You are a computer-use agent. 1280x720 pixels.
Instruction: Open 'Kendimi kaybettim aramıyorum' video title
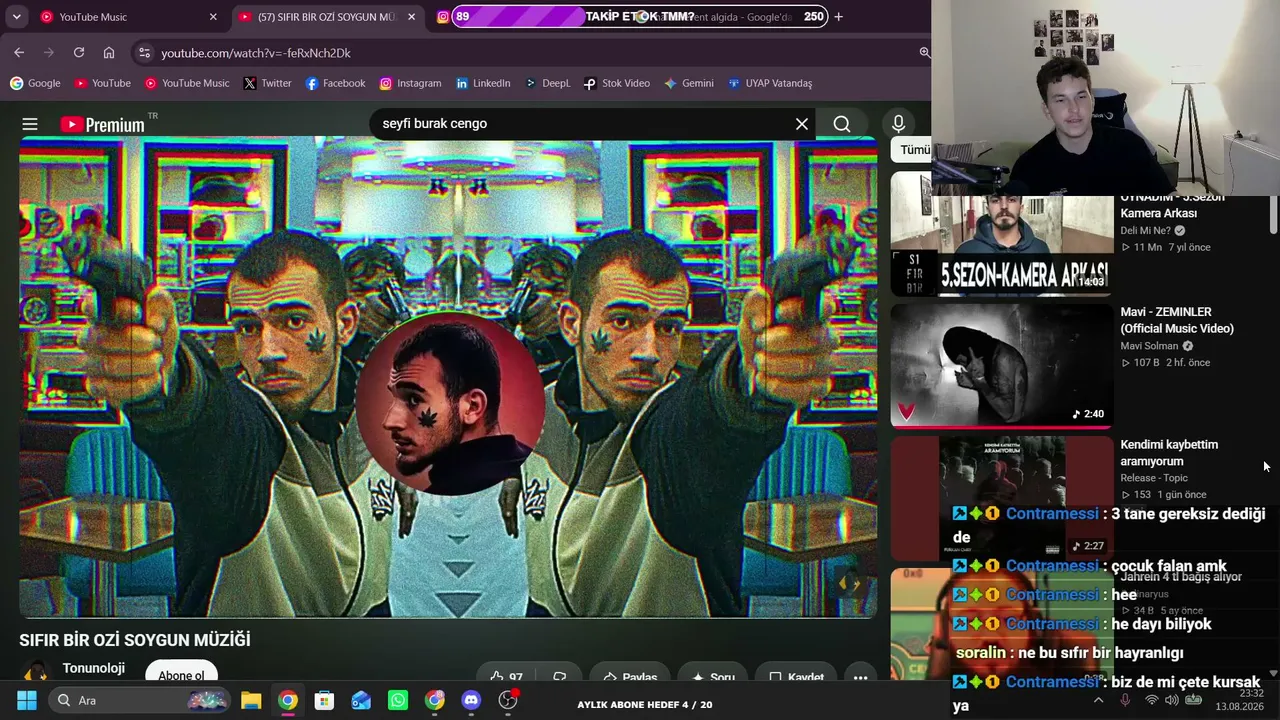[x=1169, y=453]
